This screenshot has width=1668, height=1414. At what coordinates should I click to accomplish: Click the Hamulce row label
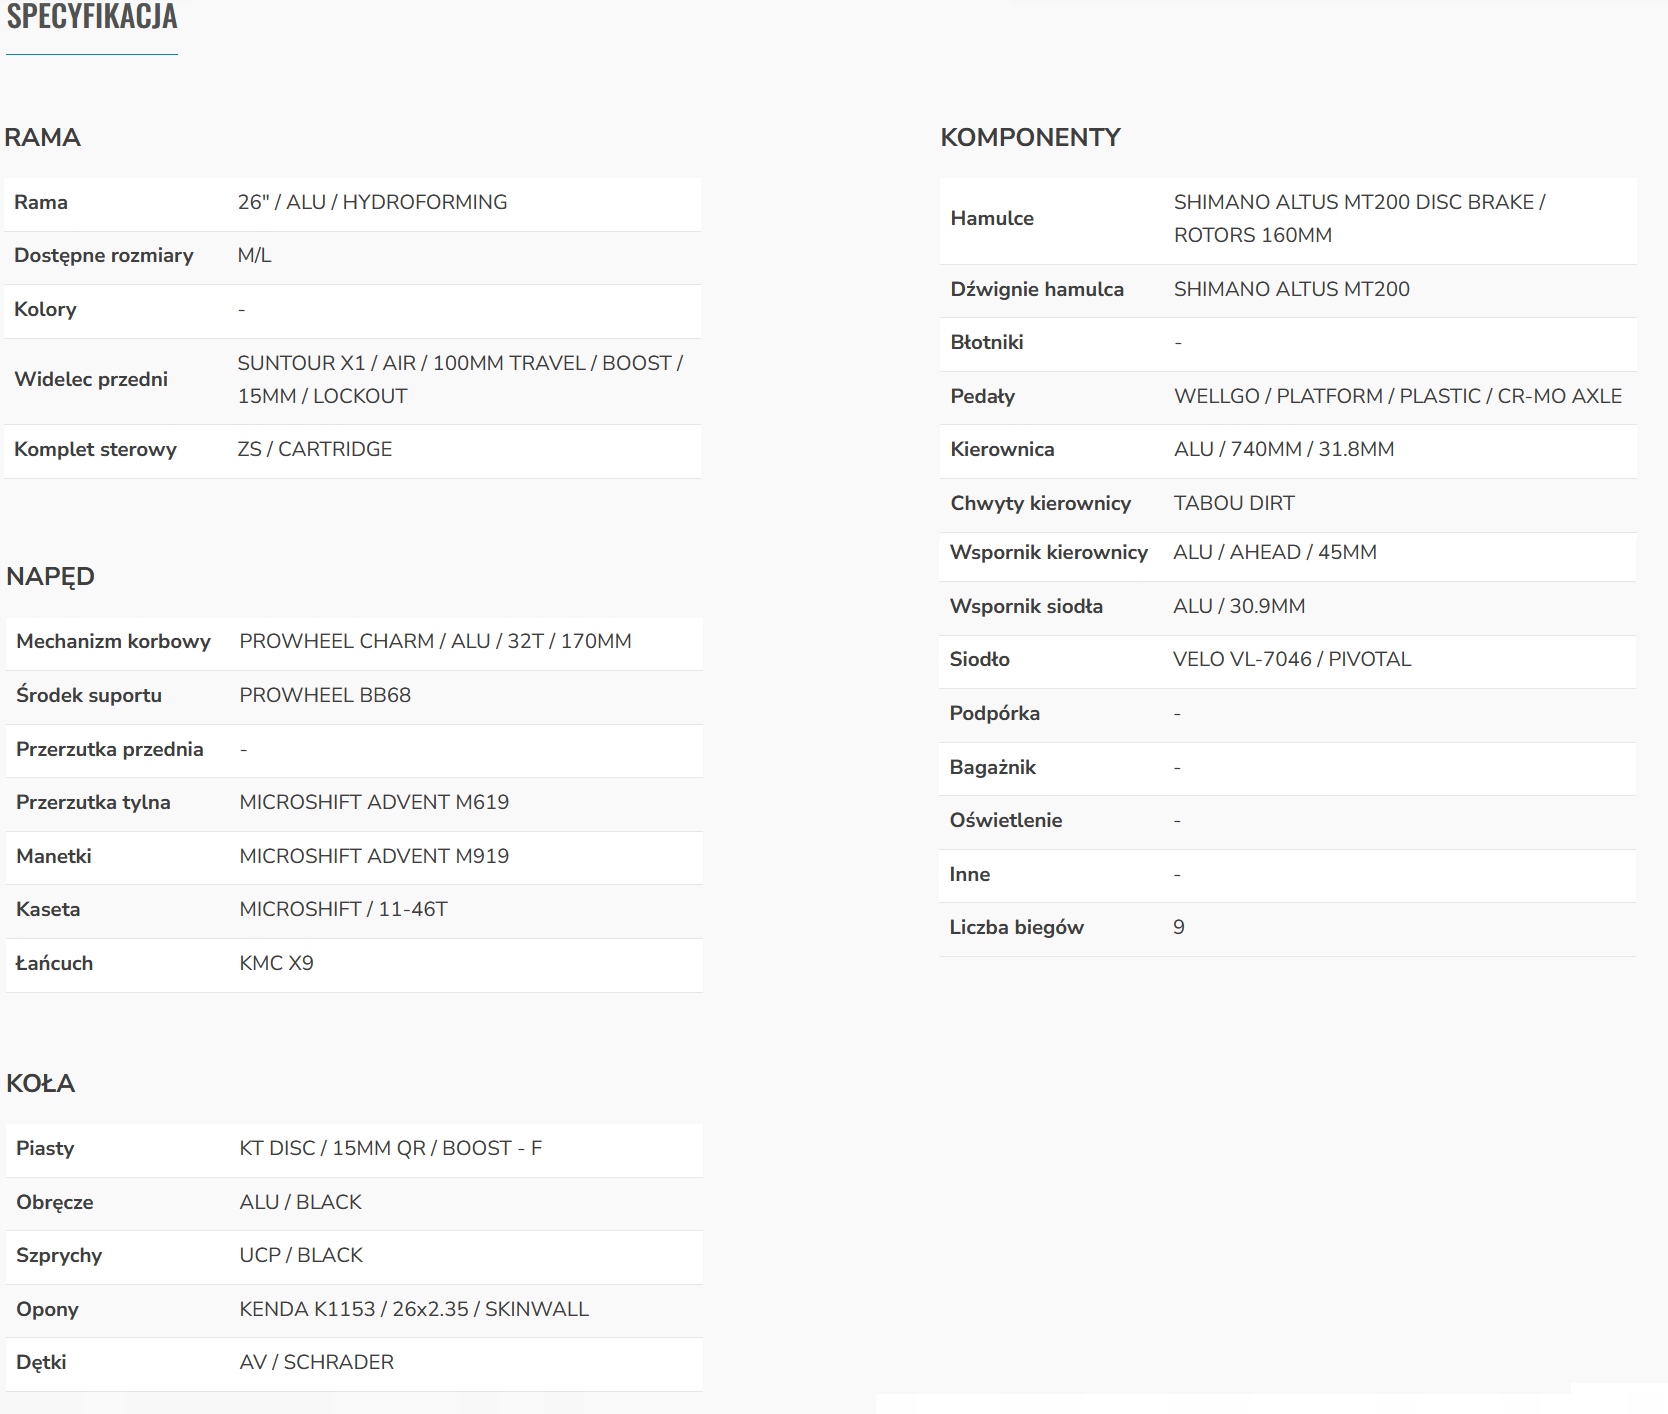[992, 218]
